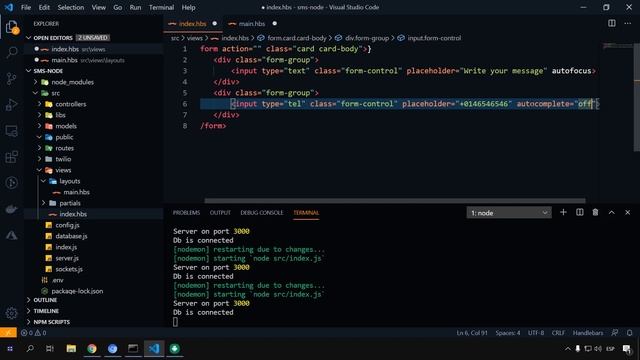The image size is (640, 360).
Task: Open package-lock.json file
Action: pos(77,291)
